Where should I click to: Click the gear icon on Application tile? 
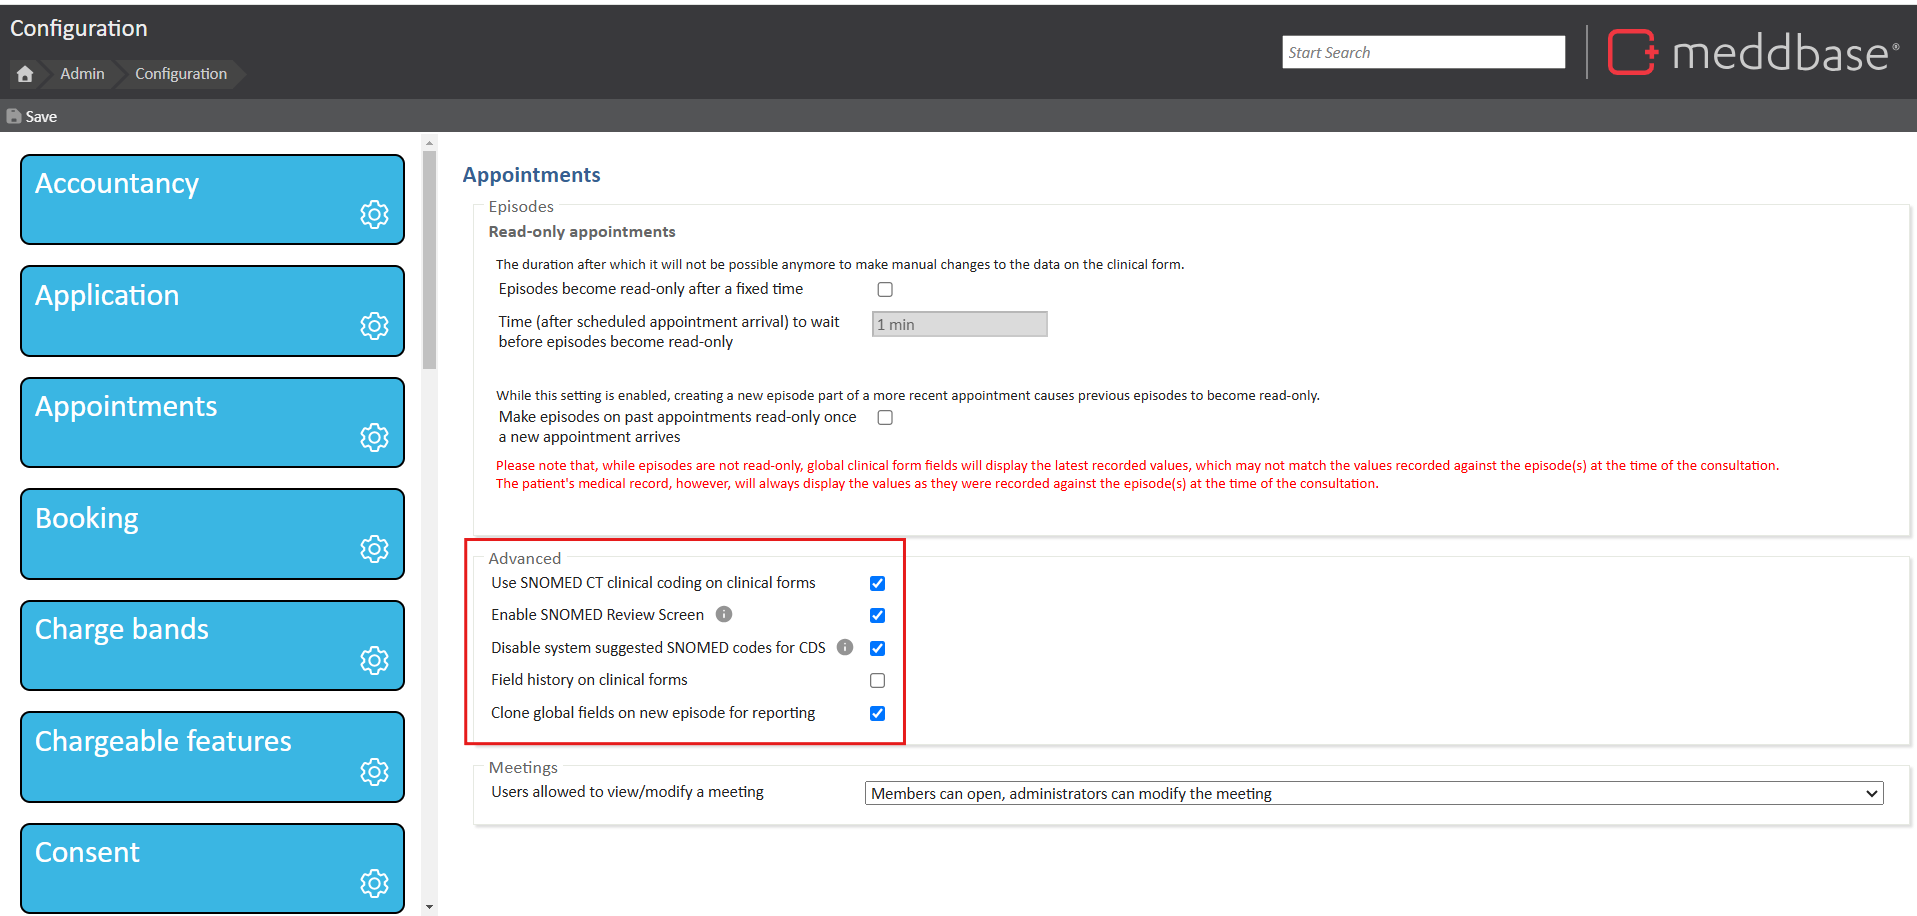[x=374, y=326]
